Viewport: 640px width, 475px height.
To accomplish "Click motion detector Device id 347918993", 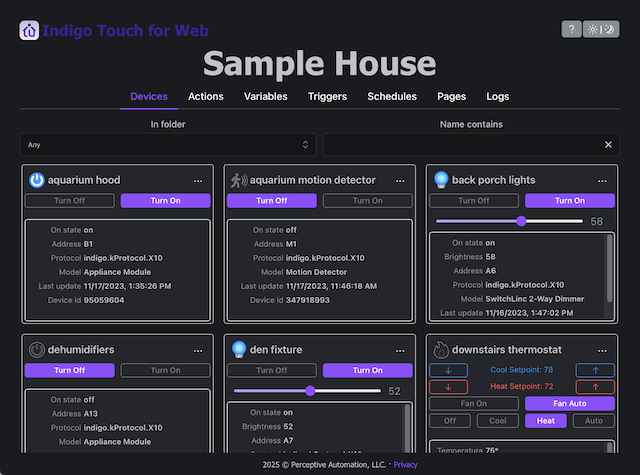I will [308, 300].
